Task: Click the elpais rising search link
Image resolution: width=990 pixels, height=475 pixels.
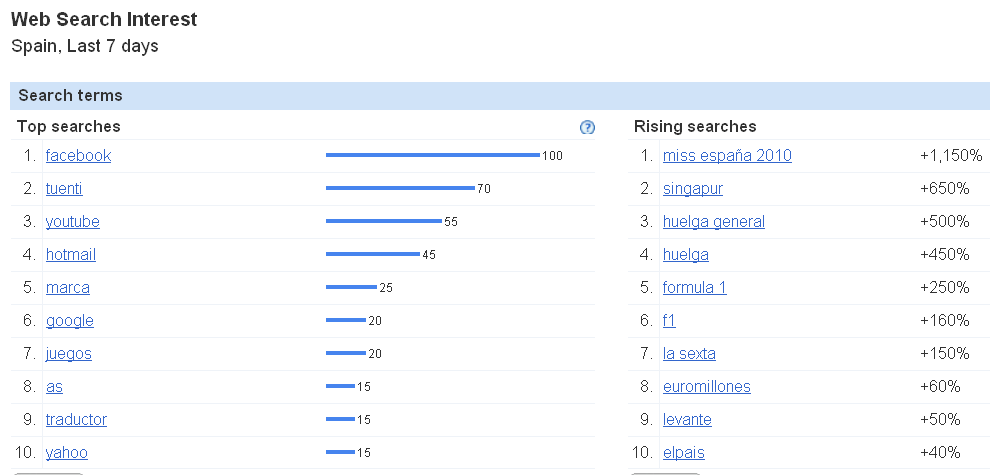Action: 683,453
